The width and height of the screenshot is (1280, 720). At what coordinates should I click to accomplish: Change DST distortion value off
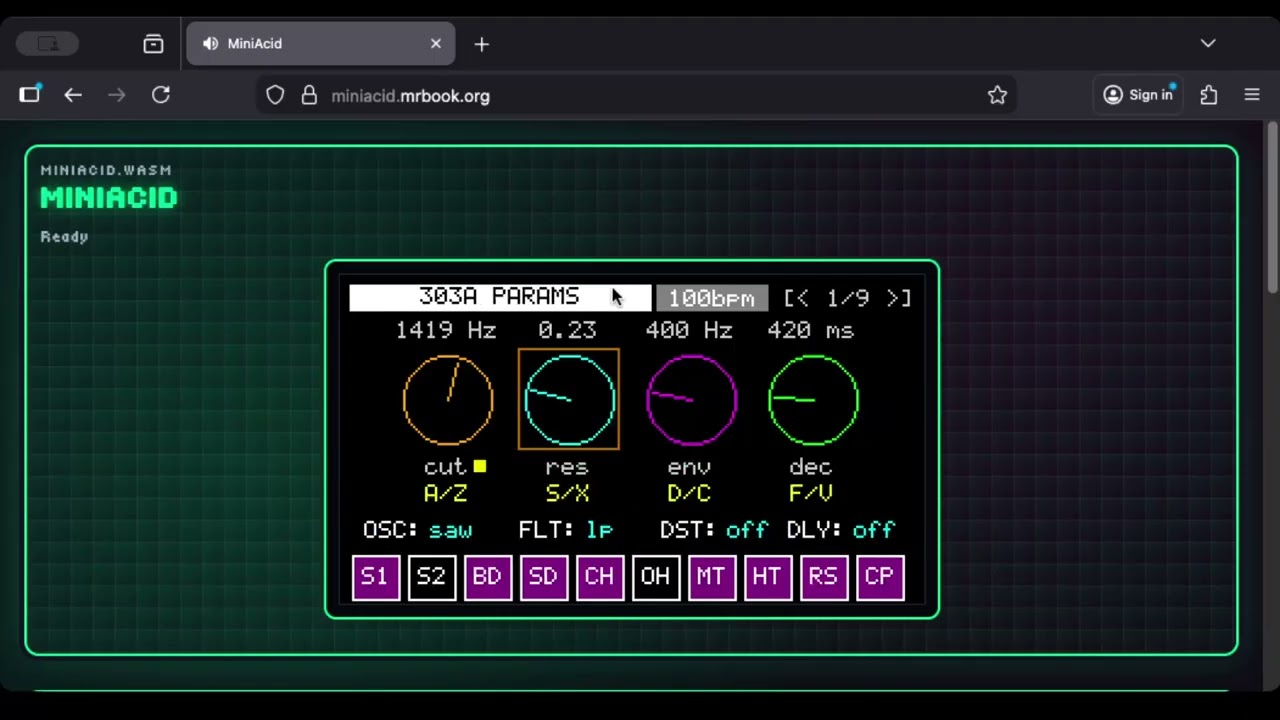click(x=747, y=530)
